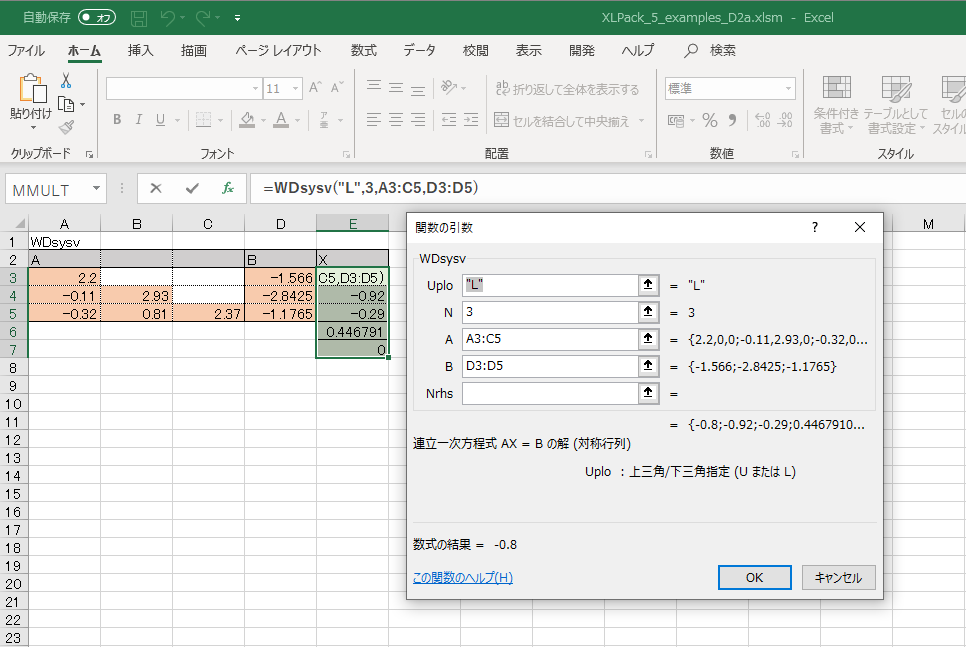Toggle the AutoSave (自動保存) switch
Viewport: 966px width, 647px height.
tap(97, 17)
